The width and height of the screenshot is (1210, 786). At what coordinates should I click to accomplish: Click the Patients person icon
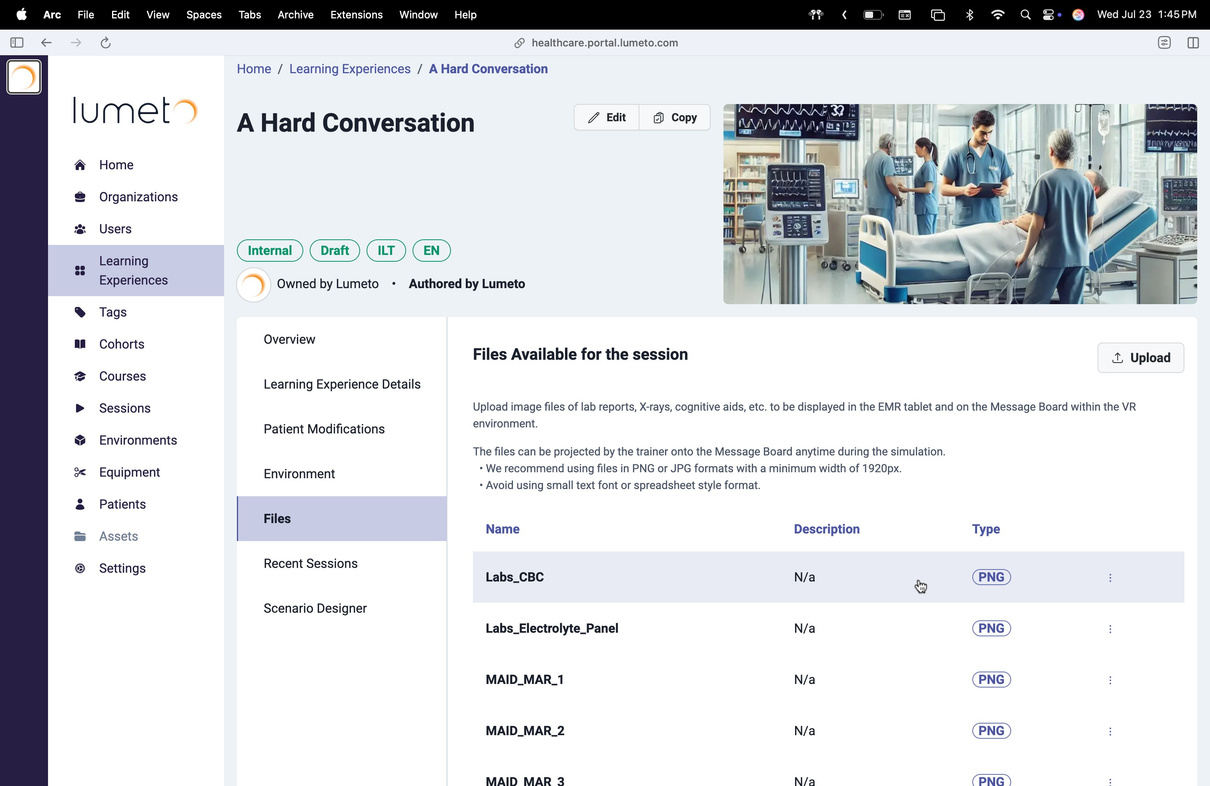(80, 504)
